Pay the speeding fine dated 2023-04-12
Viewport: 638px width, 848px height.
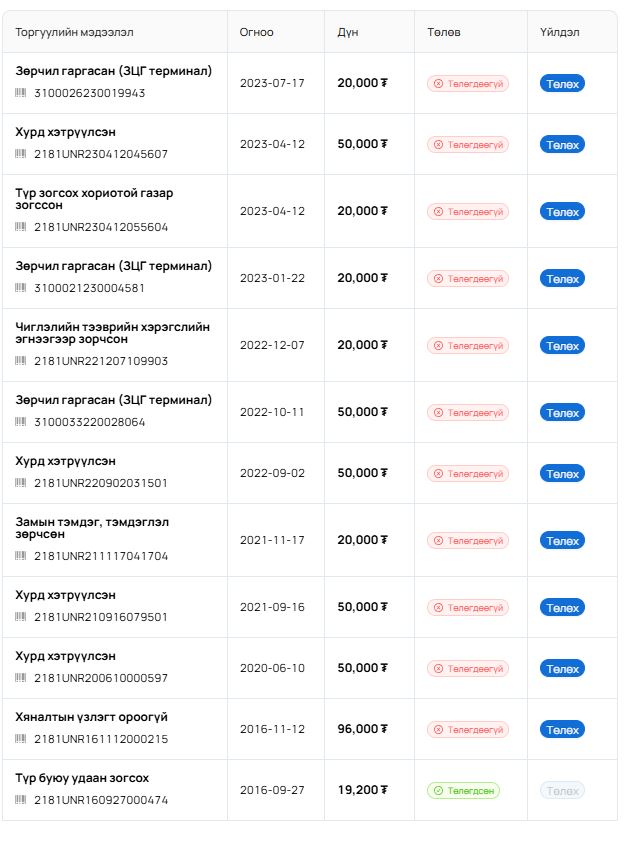pyautogui.click(x=562, y=144)
